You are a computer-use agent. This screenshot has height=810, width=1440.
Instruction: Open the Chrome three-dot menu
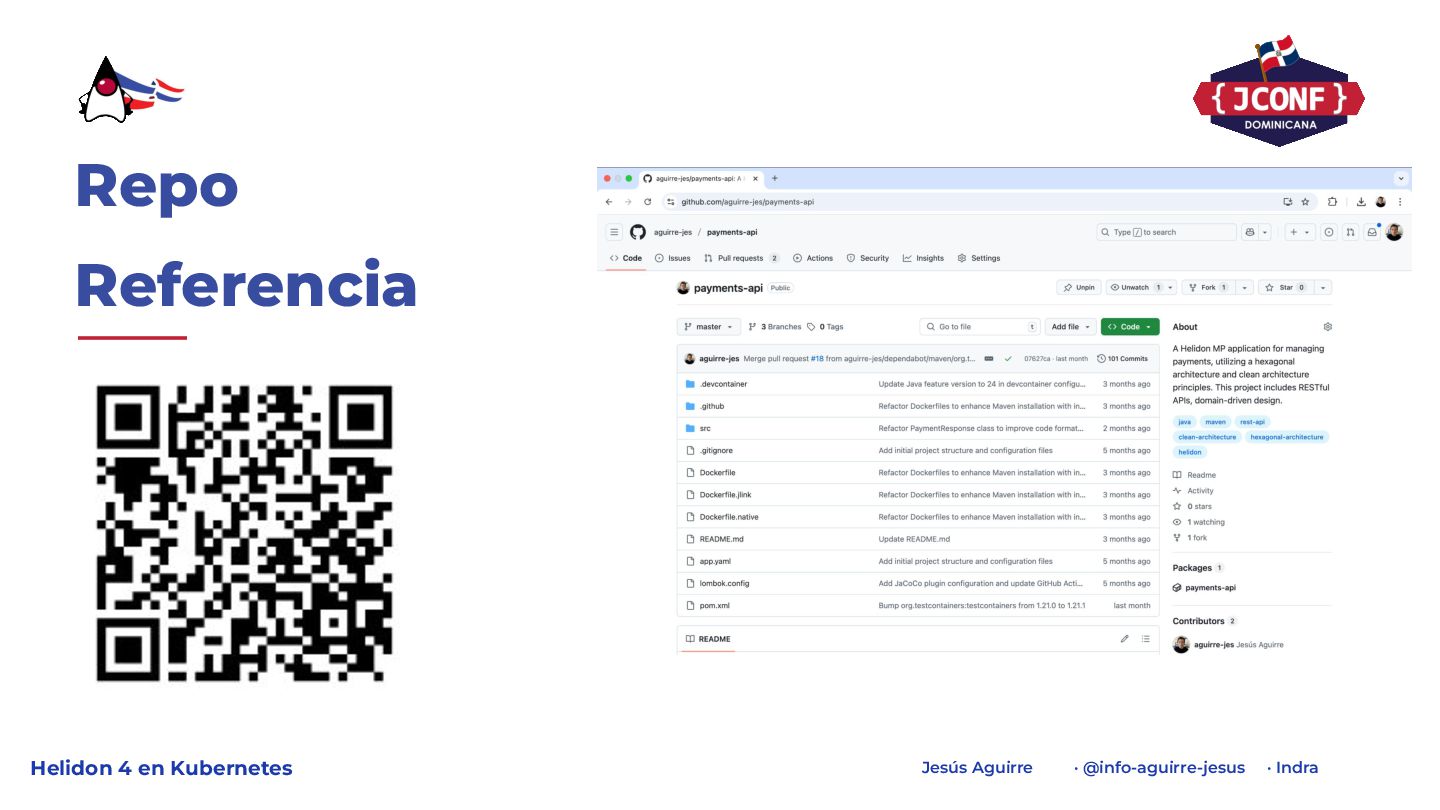click(1399, 202)
